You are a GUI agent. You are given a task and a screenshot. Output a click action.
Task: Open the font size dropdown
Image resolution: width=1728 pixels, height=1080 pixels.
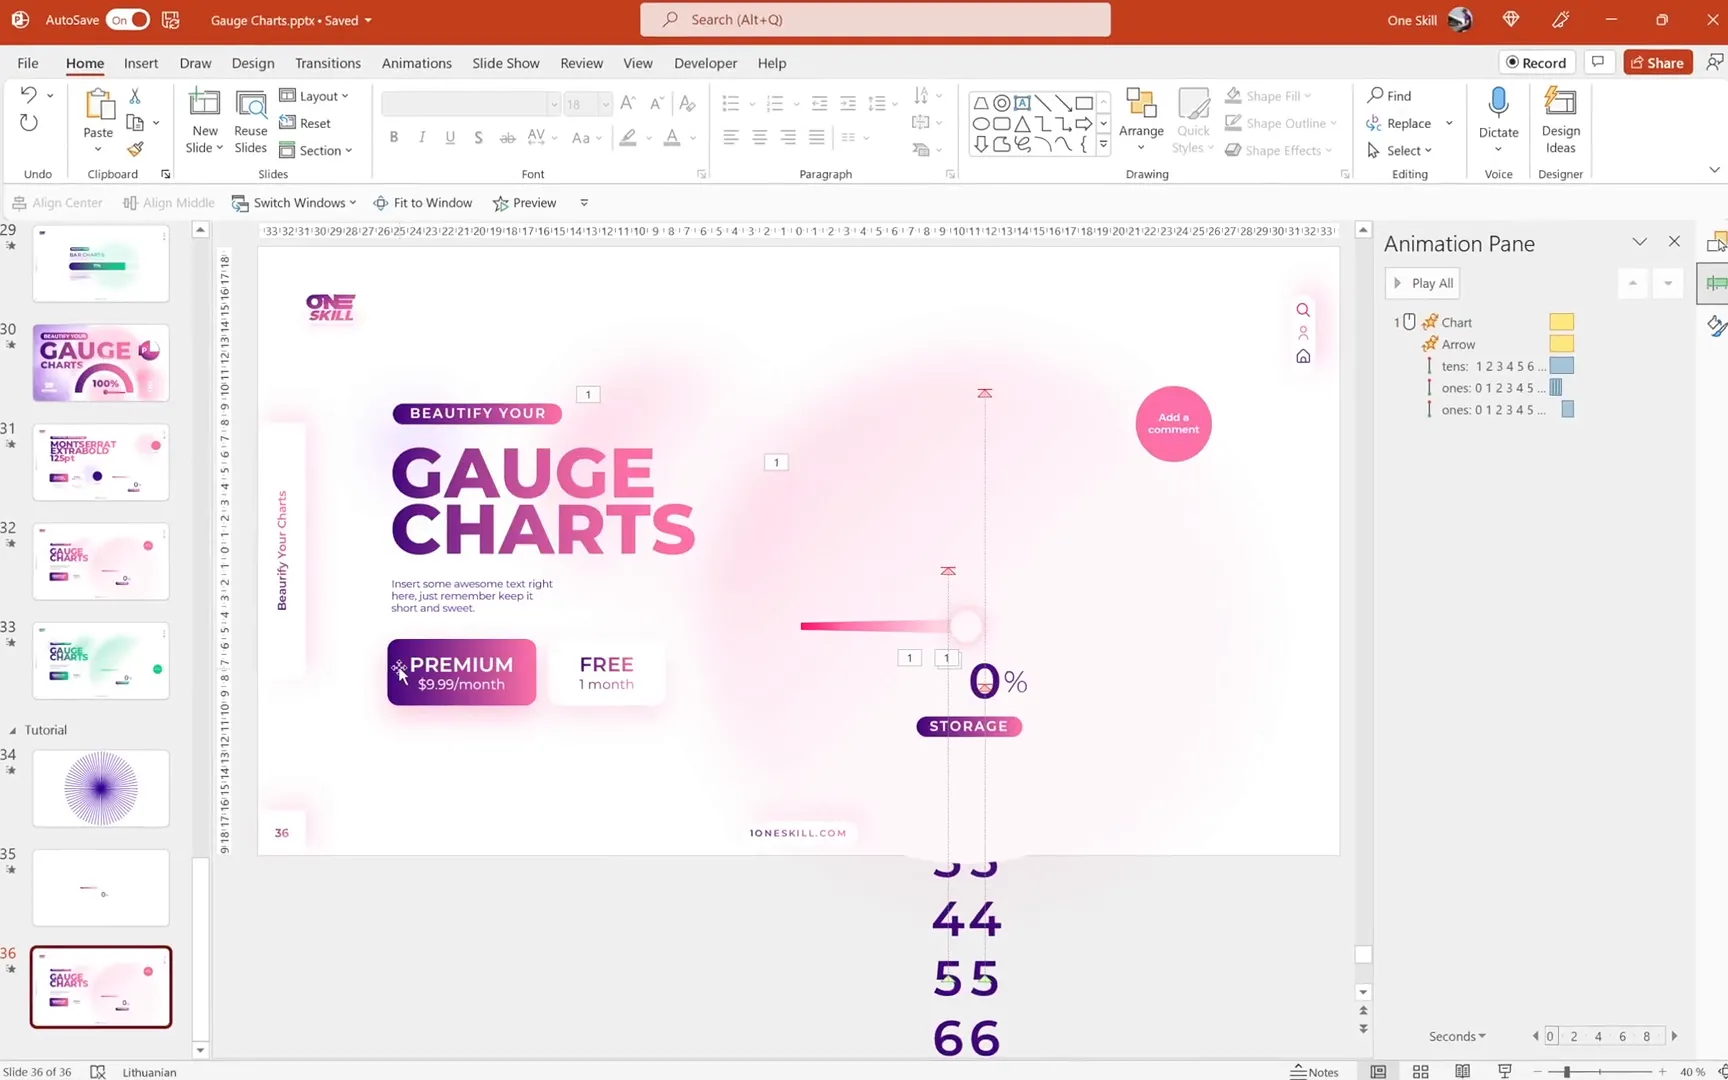(x=604, y=103)
